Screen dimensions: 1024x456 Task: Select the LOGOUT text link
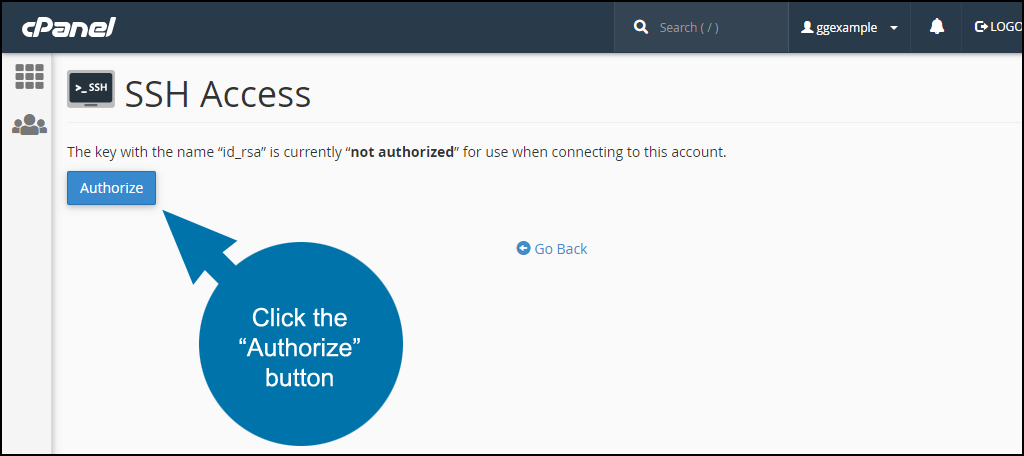pos(1006,27)
